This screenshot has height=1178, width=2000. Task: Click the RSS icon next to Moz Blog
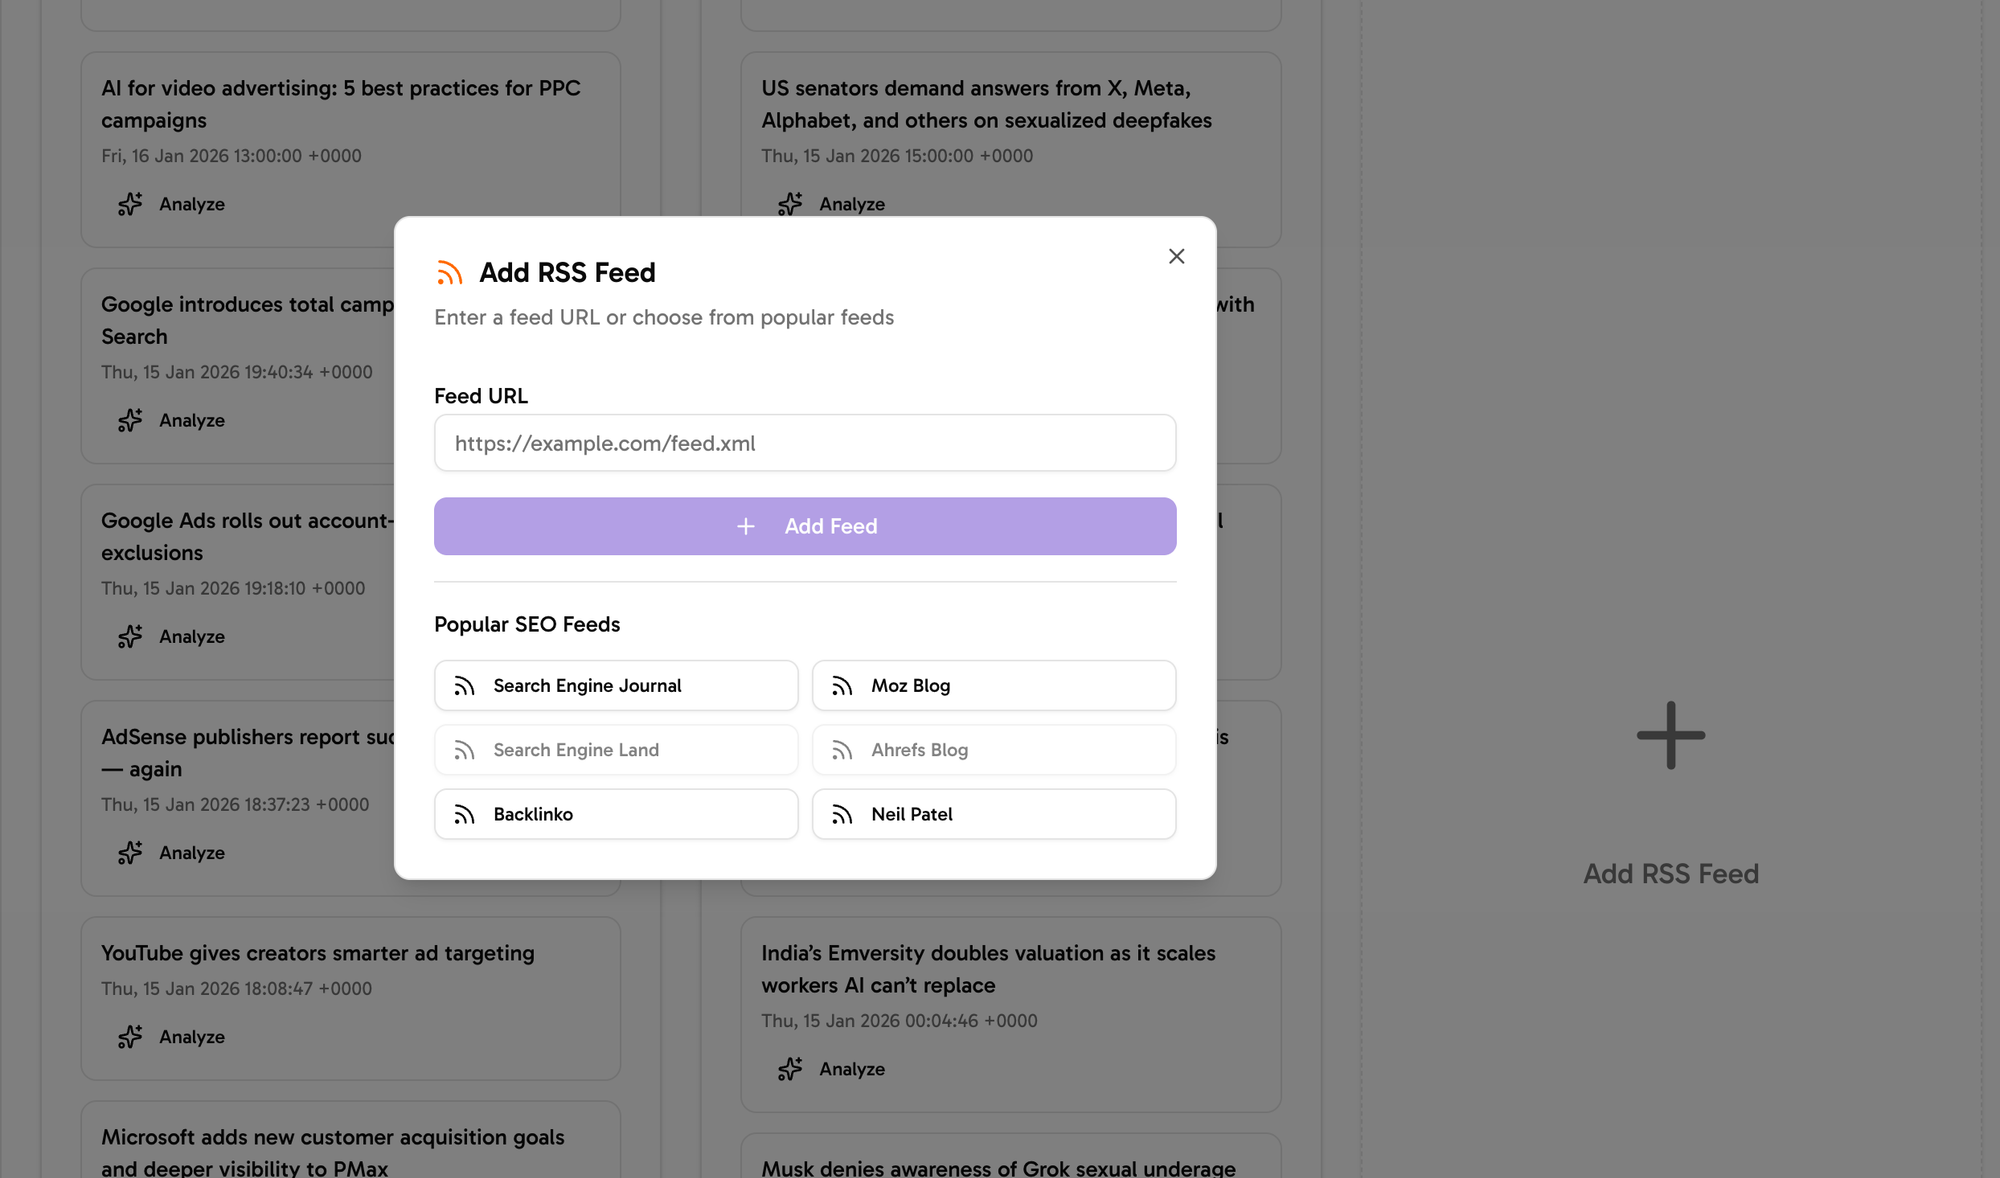842,685
